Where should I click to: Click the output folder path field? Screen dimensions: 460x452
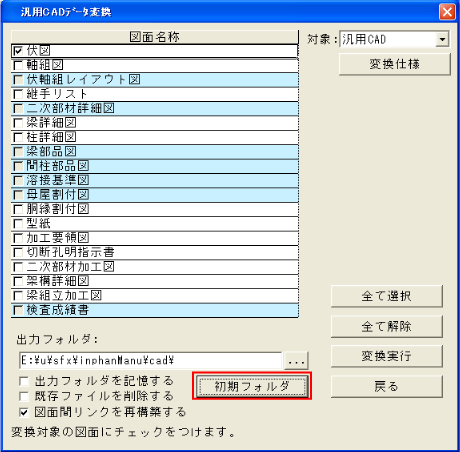point(150,361)
